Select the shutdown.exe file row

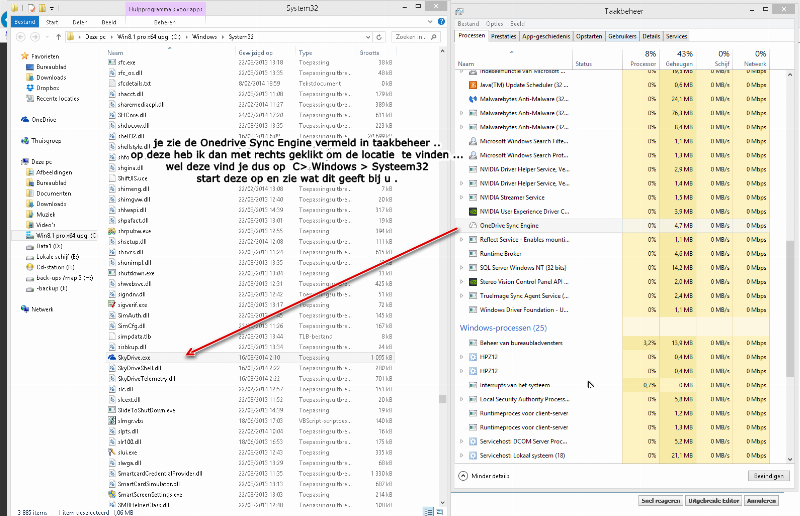coord(250,273)
